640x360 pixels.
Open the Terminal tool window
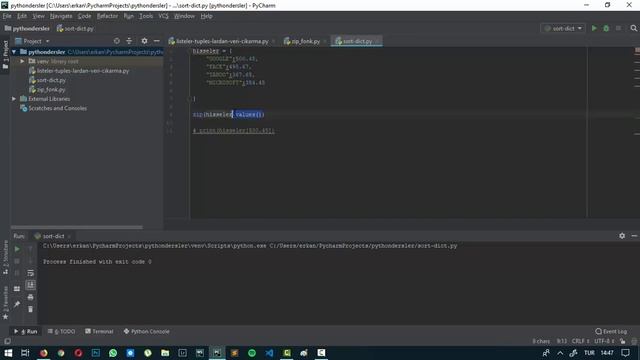pyautogui.click(x=99, y=331)
